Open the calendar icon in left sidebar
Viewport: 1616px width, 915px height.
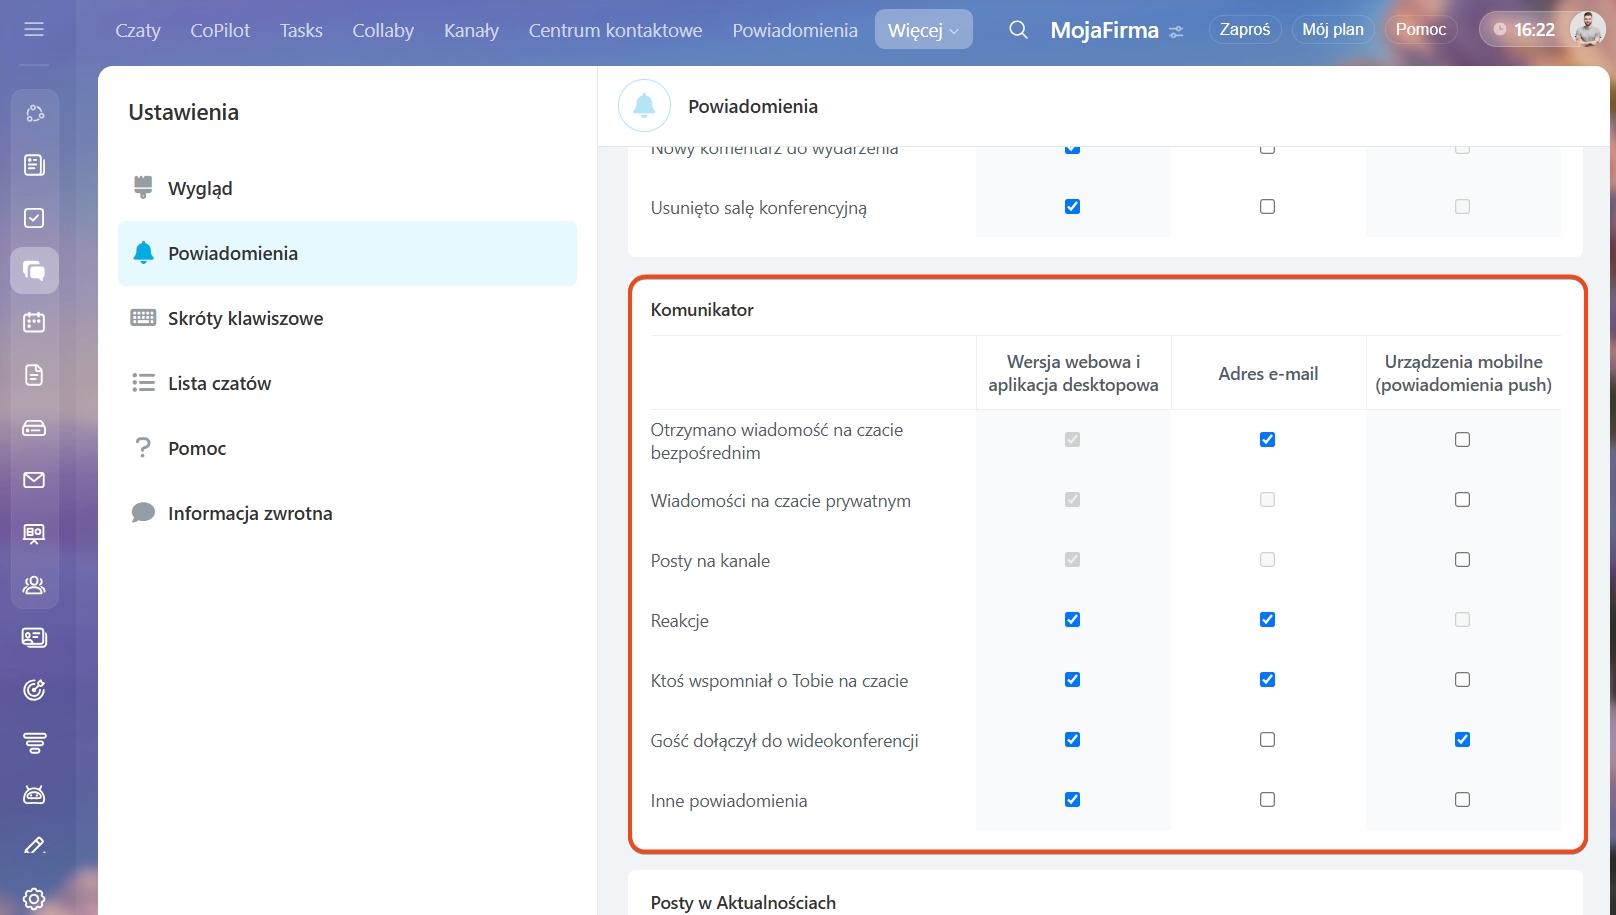click(34, 322)
